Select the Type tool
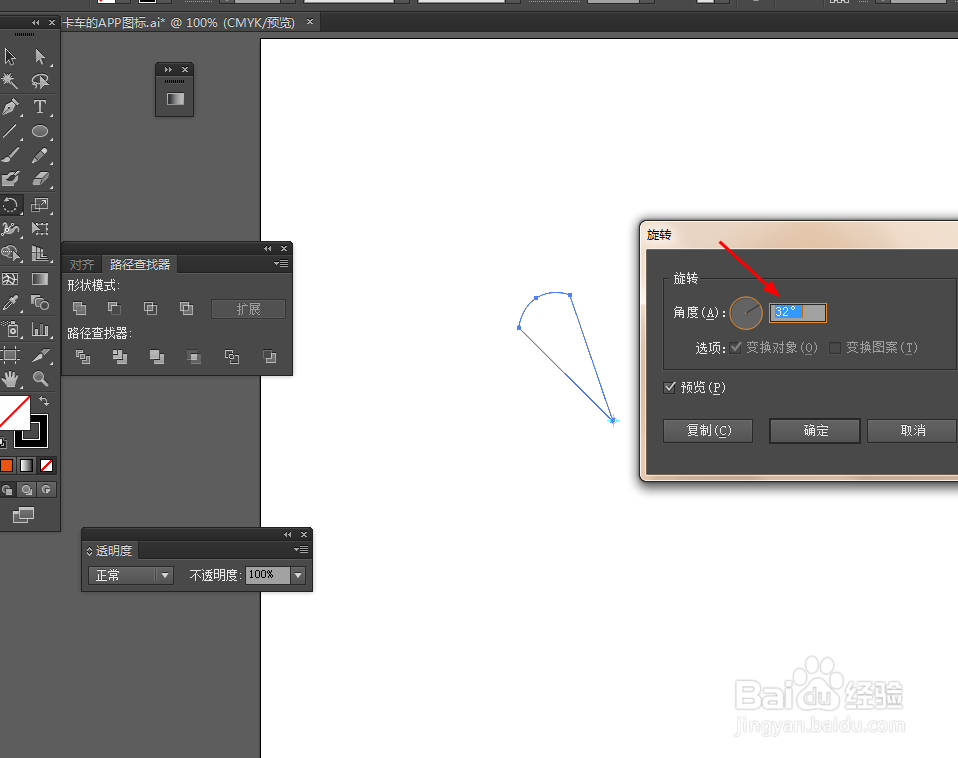The image size is (958, 758). coord(40,107)
